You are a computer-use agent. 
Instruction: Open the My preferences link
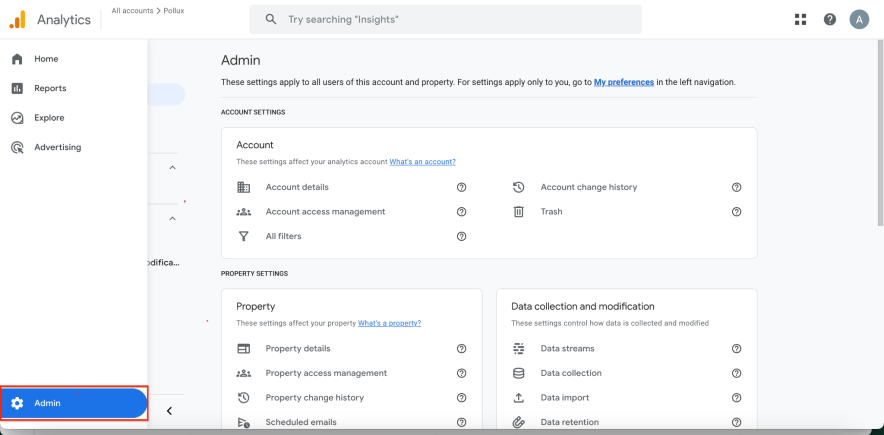(624, 82)
